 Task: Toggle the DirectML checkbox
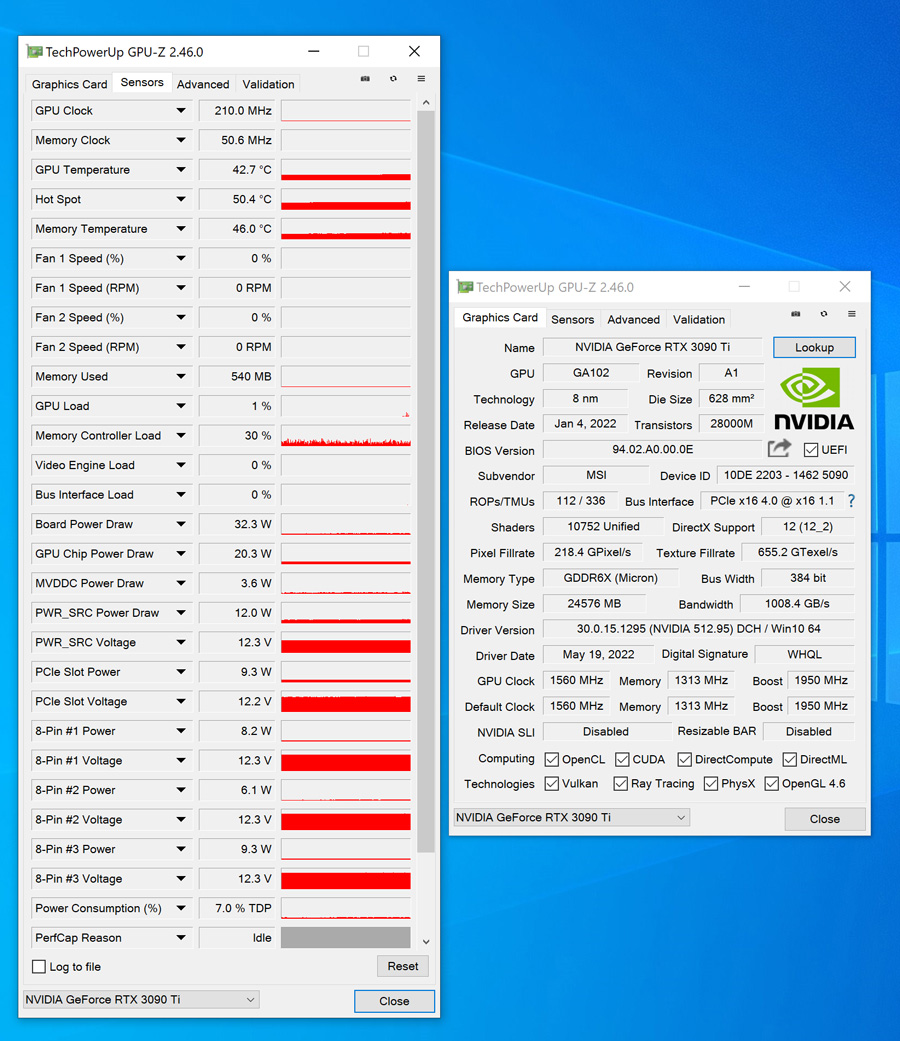point(790,760)
